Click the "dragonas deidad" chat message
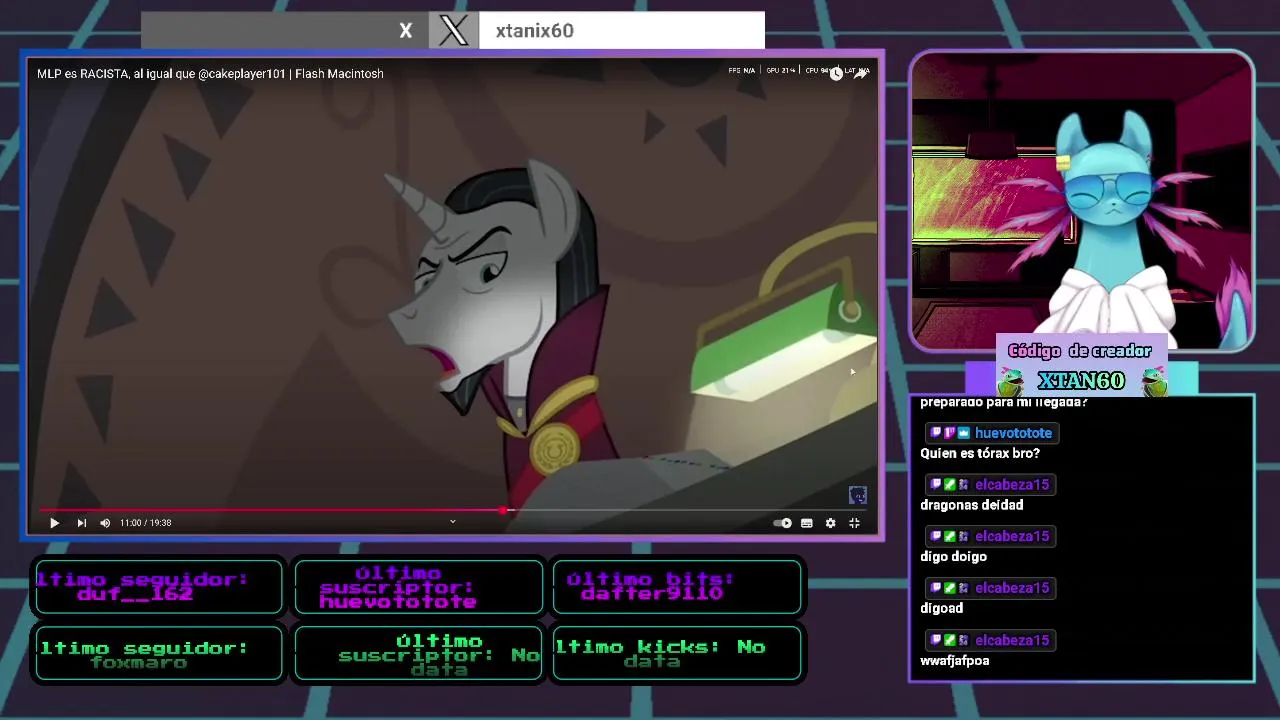This screenshot has height=720, width=1280. [971, 505]
